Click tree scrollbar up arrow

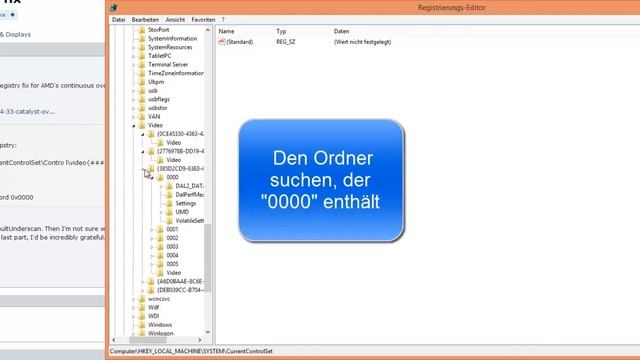(x=207, y=30)
